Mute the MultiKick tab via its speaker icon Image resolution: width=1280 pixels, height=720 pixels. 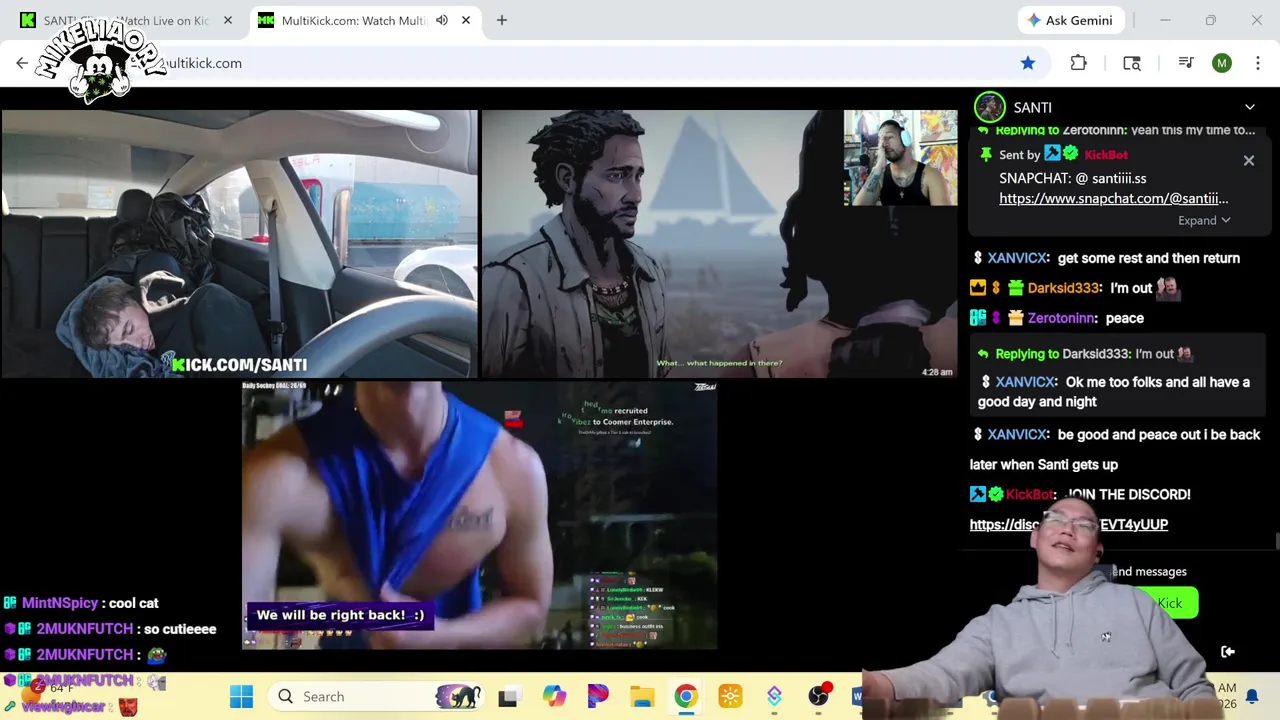click(x=442, y=20)
